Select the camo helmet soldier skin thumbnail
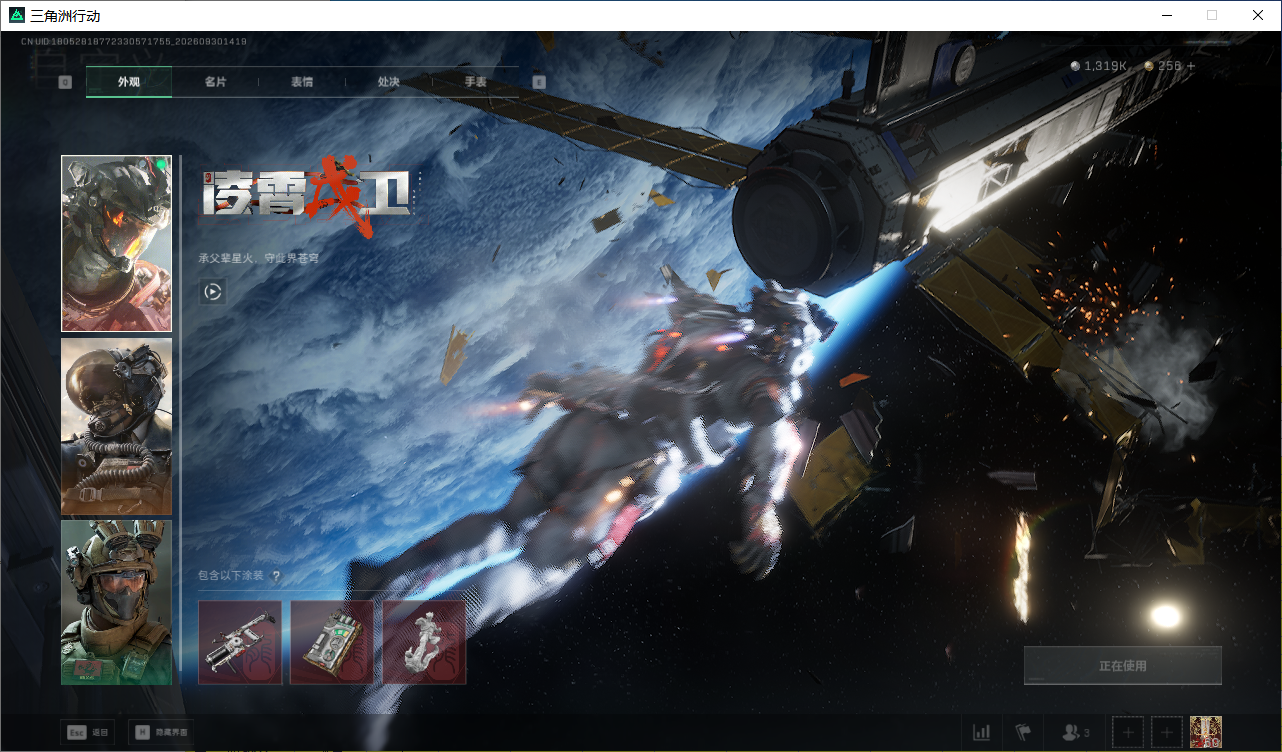Screen dimensions: 1282x752 116,602
